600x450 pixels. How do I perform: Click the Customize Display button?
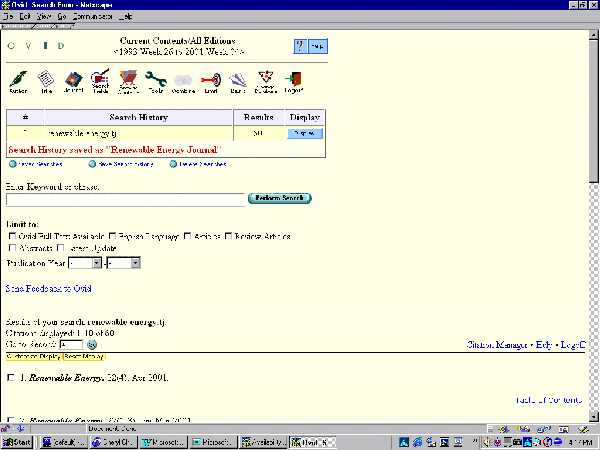point(33,357)
